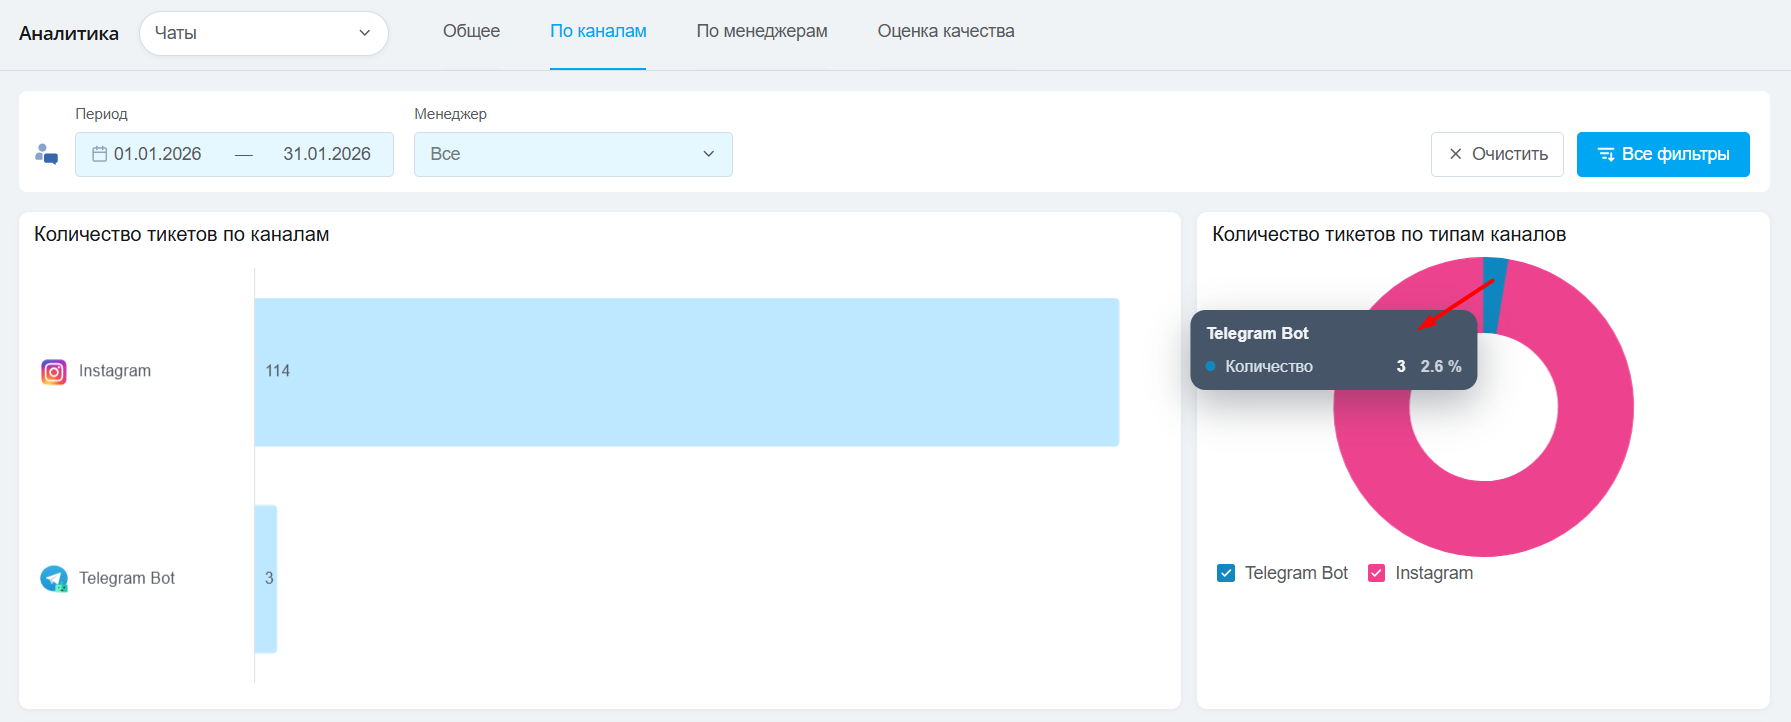Image resolution: width=1791 pixels, height=722 pixels.
Task: Click the filter icon in Все фильтры
Action: (x=1606, y=154)
